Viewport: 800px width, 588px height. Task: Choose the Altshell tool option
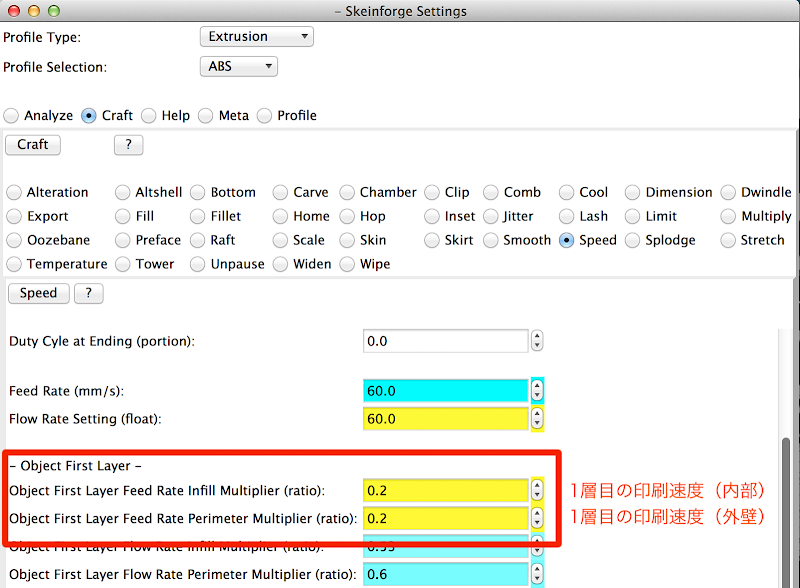(122, 192)
